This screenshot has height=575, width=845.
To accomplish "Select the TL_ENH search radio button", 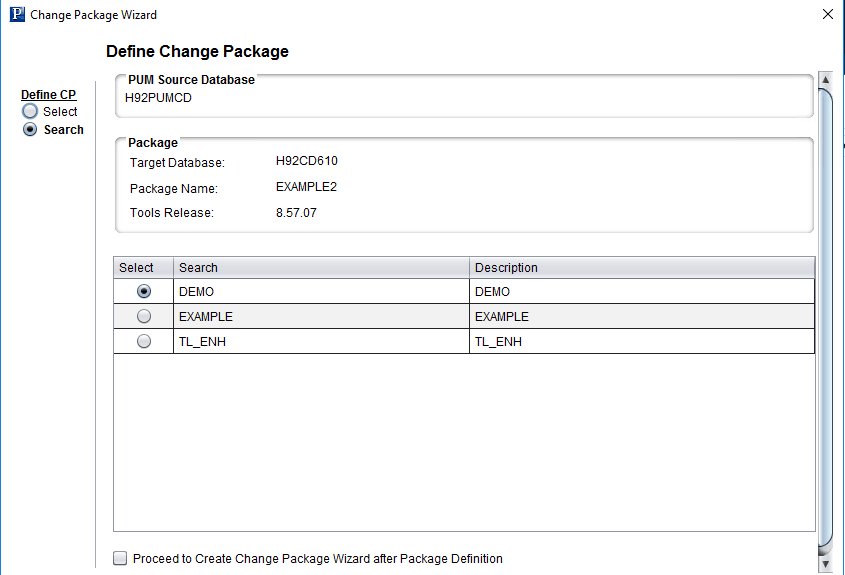I will click(144, 342).
